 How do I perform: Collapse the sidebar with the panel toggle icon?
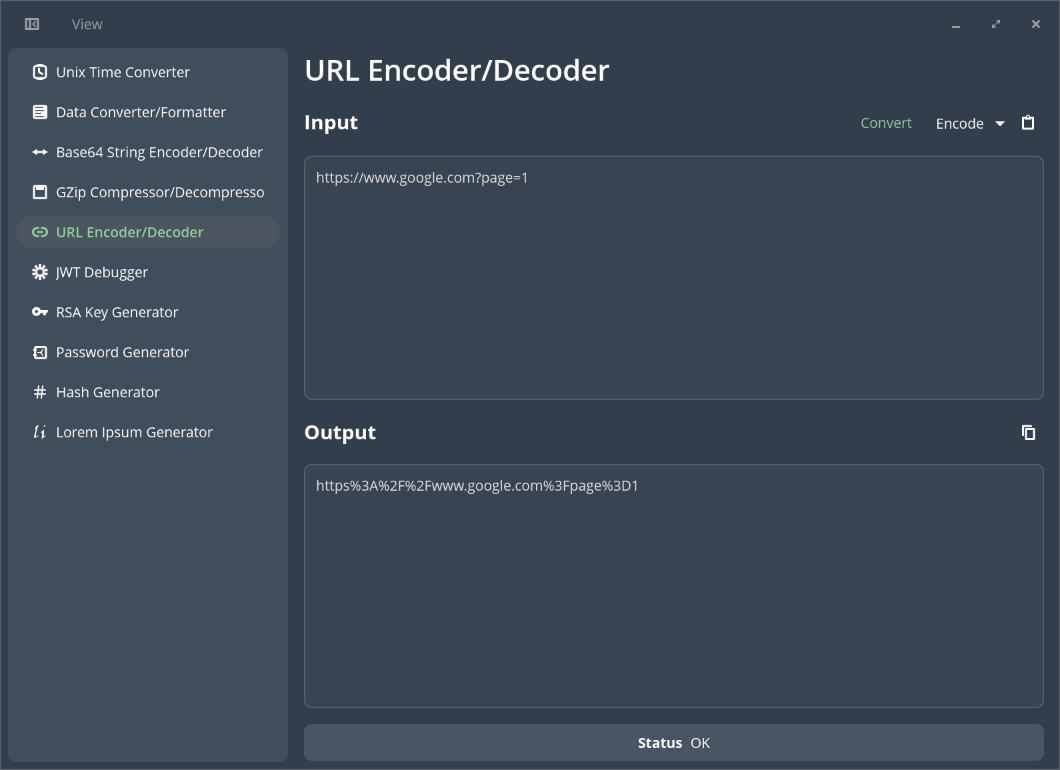coord(32,24)
